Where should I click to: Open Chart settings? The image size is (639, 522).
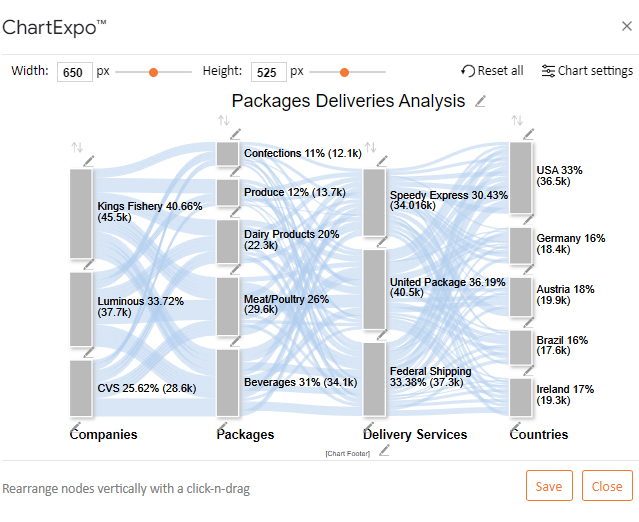pos(587,71)
